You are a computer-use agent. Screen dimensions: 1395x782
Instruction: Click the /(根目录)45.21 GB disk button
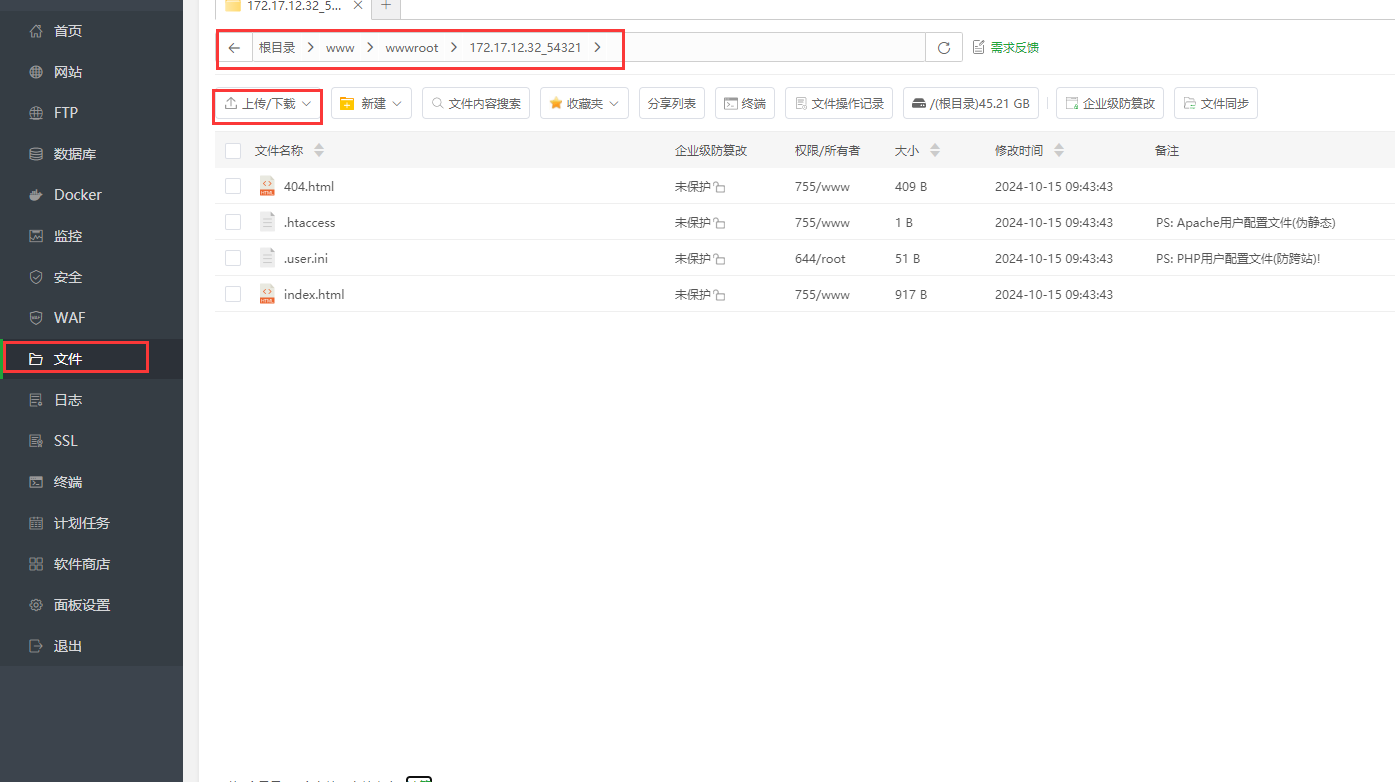coord(971,103)
